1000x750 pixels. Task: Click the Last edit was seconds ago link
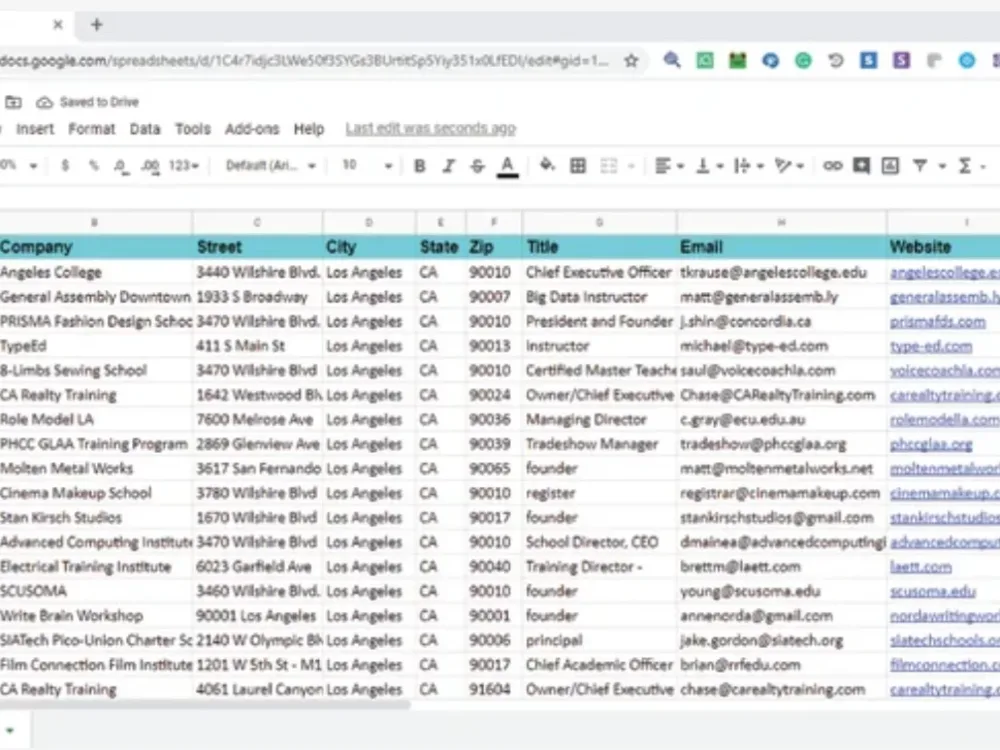(x=430, y=129)
